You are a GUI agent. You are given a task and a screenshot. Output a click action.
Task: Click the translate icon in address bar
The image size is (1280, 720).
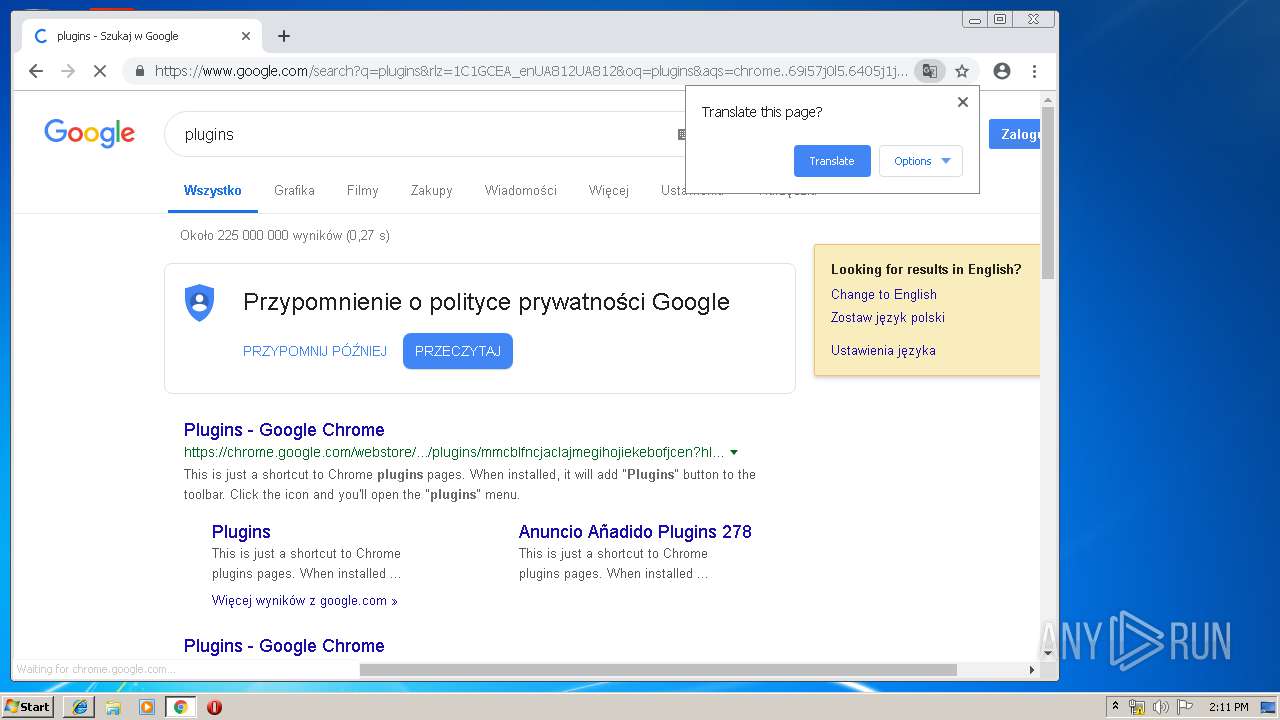[x=930, y=71]
